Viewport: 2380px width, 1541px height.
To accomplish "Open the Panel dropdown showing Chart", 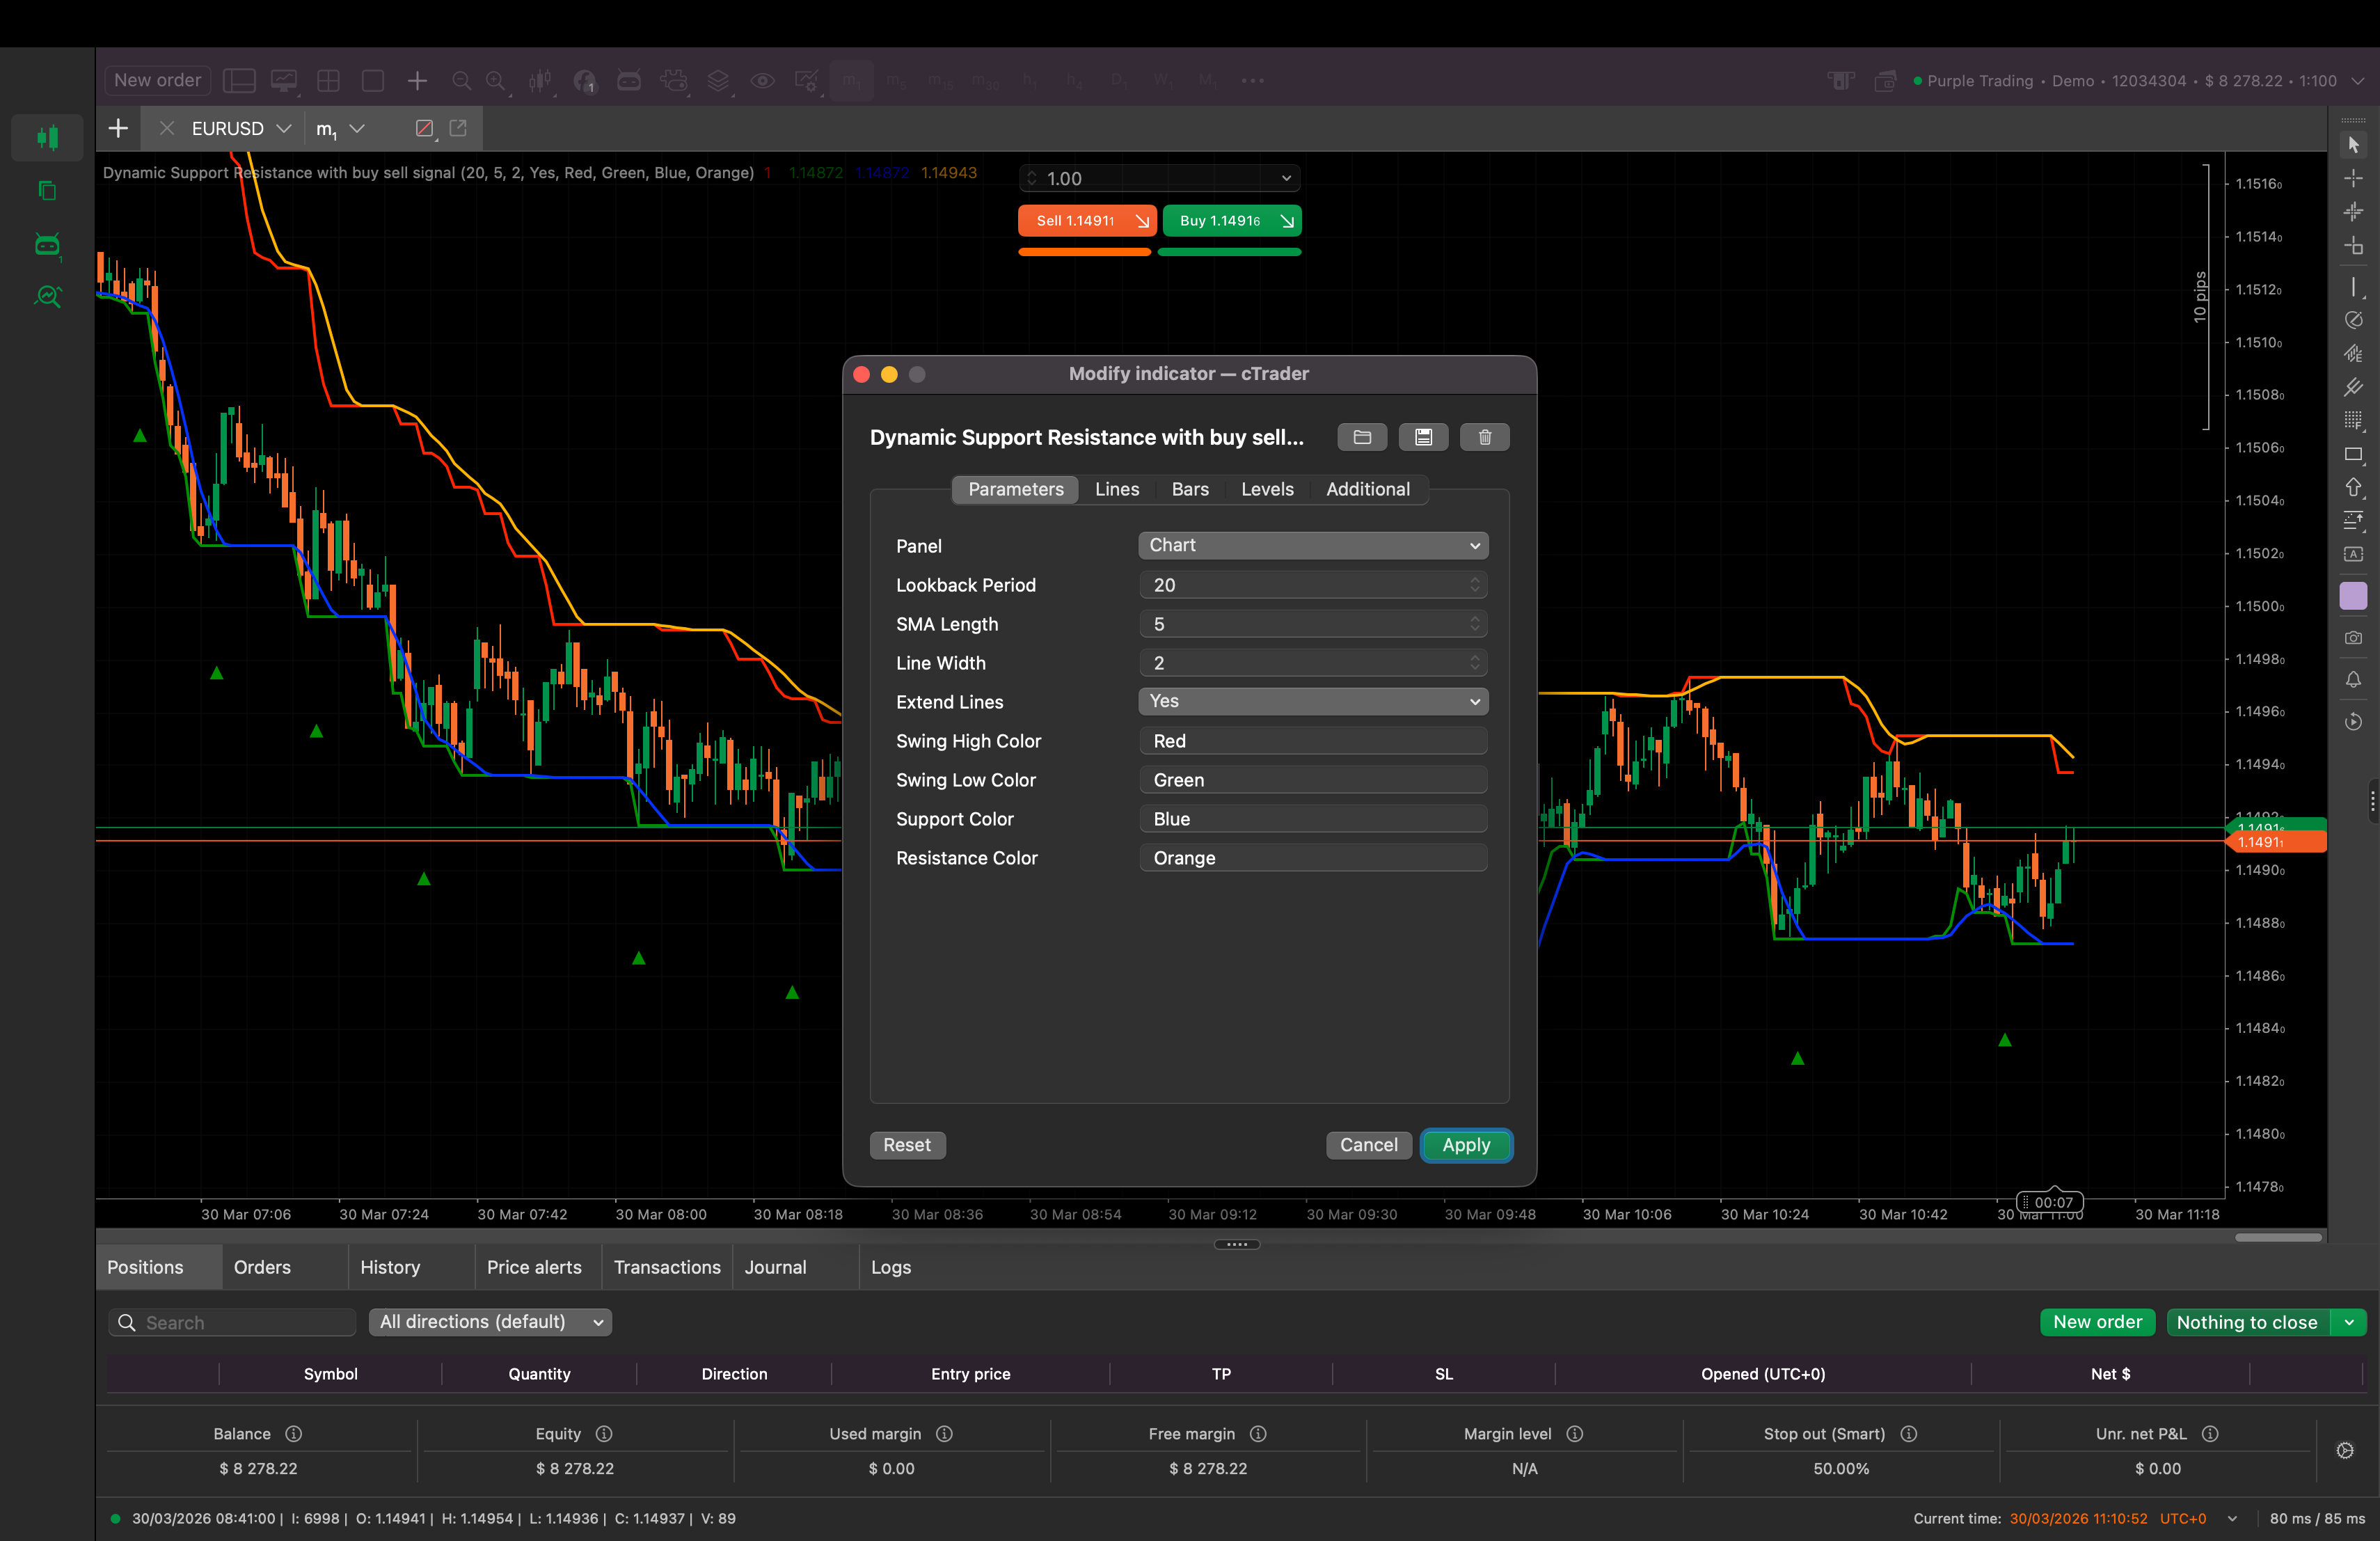I will (1313, 545).
